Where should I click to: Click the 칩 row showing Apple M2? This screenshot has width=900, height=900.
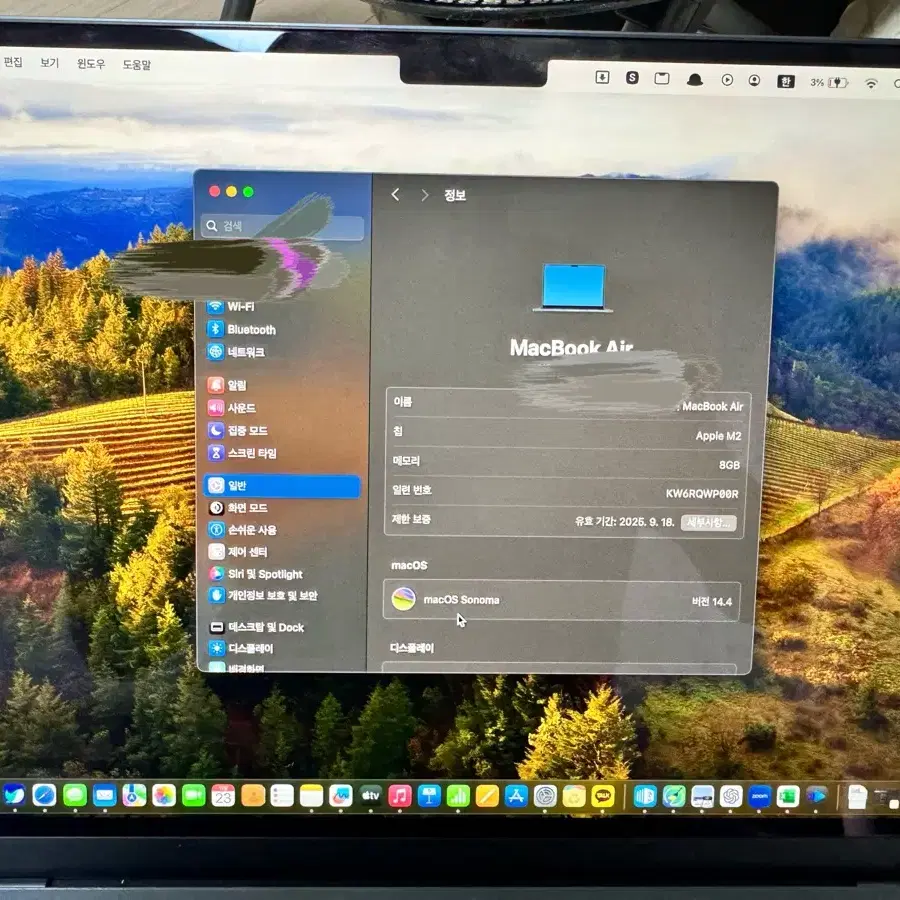567,434
